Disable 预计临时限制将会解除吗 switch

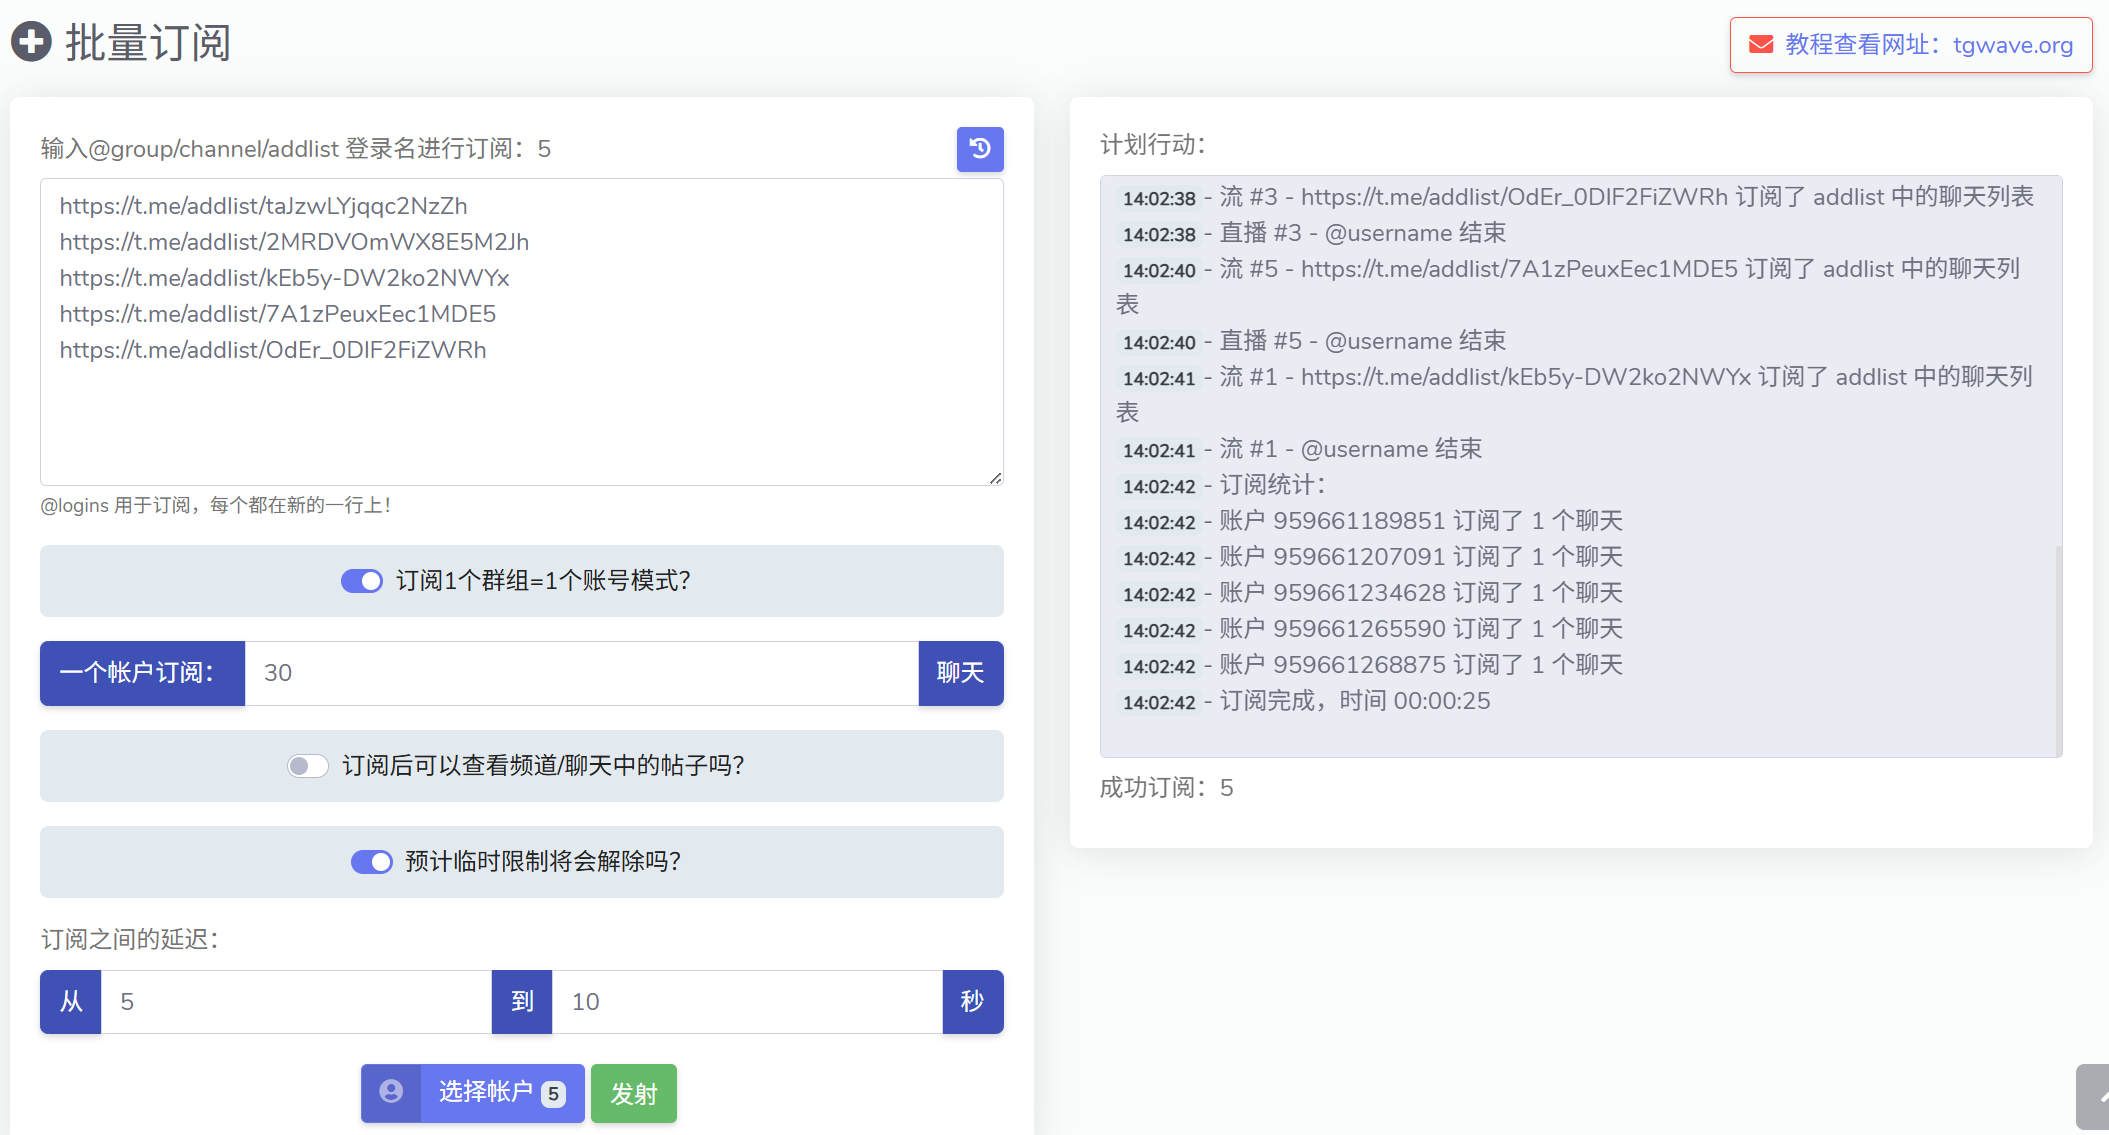[x=371, y=862]
